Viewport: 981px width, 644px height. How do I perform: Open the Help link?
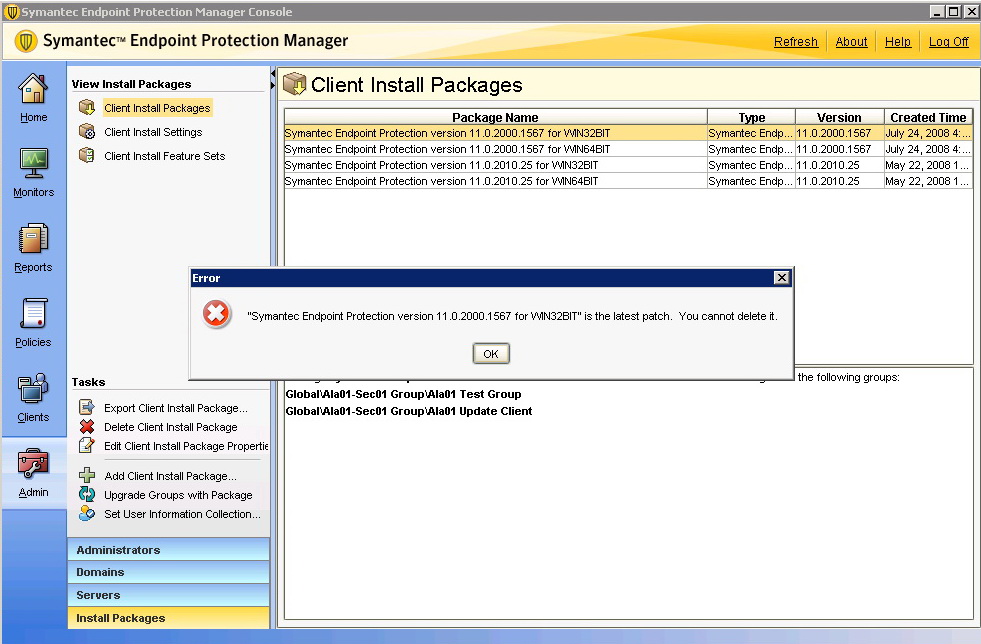point(898,42)
